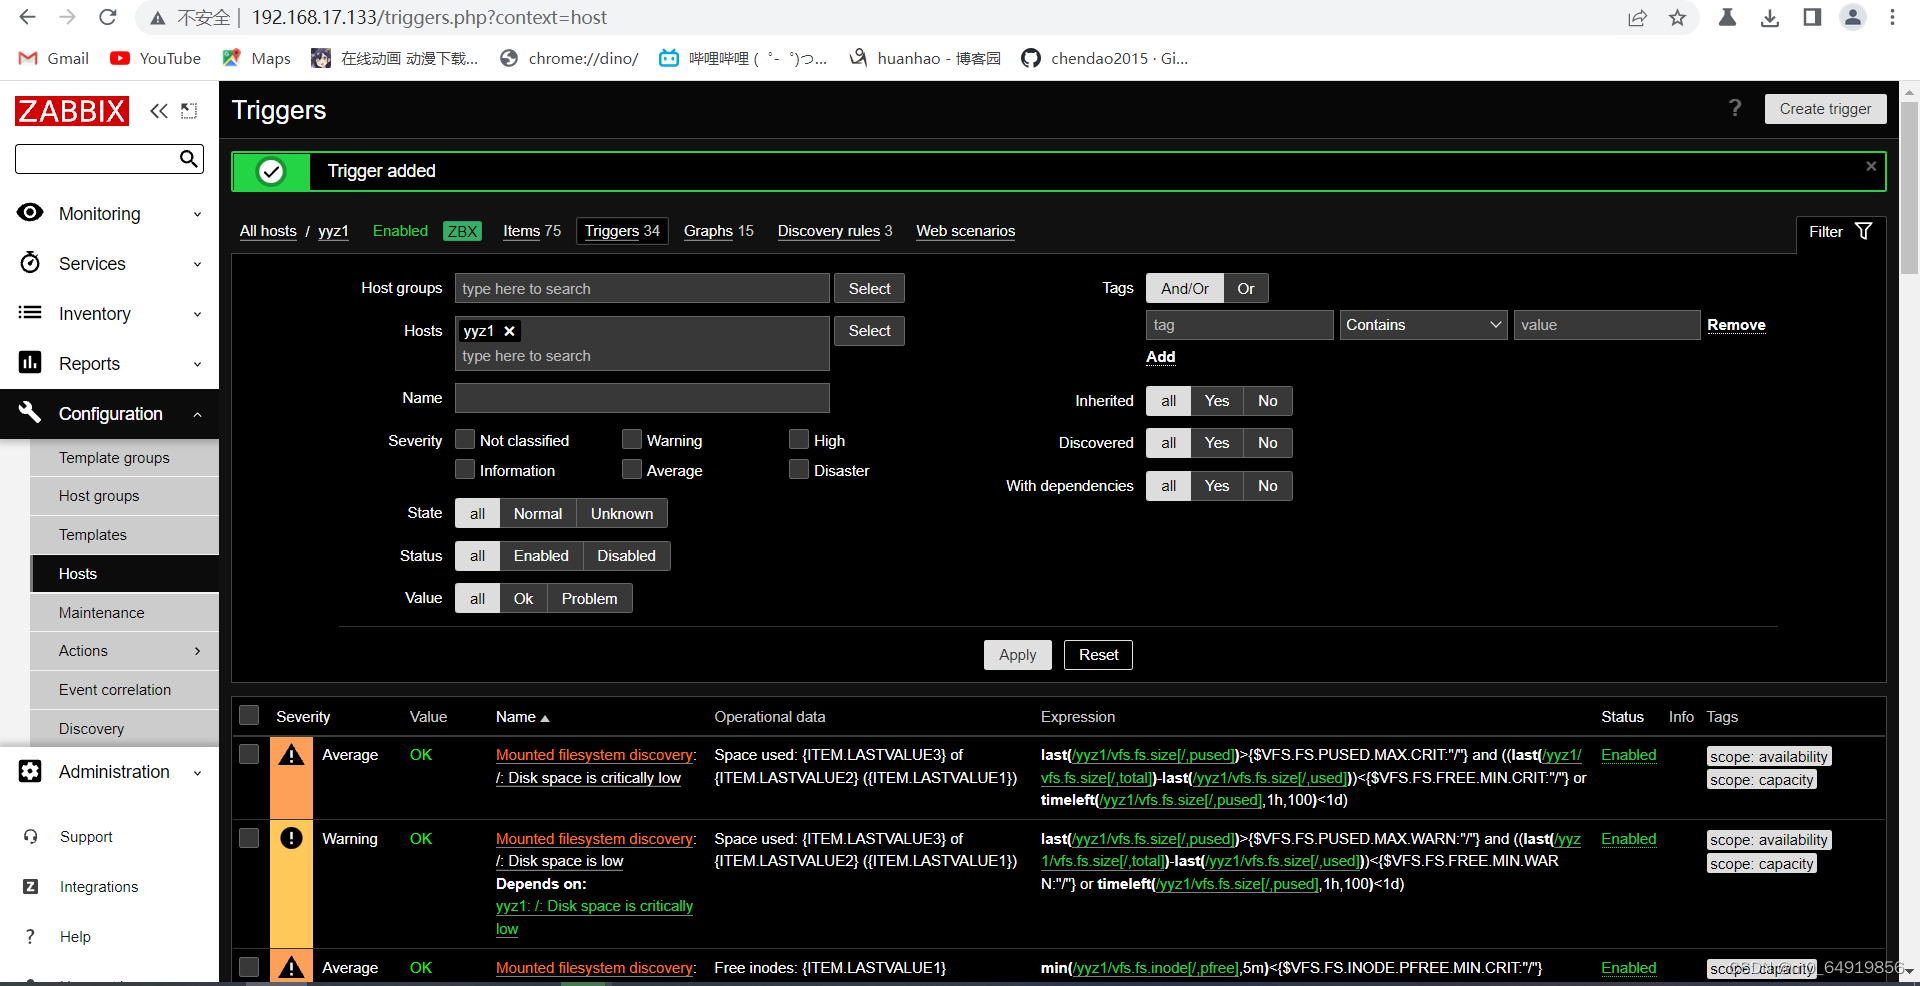This screenshot has height=986, width=1920.
Task: Open Gmail bookmark
Action: coord(54,58)
